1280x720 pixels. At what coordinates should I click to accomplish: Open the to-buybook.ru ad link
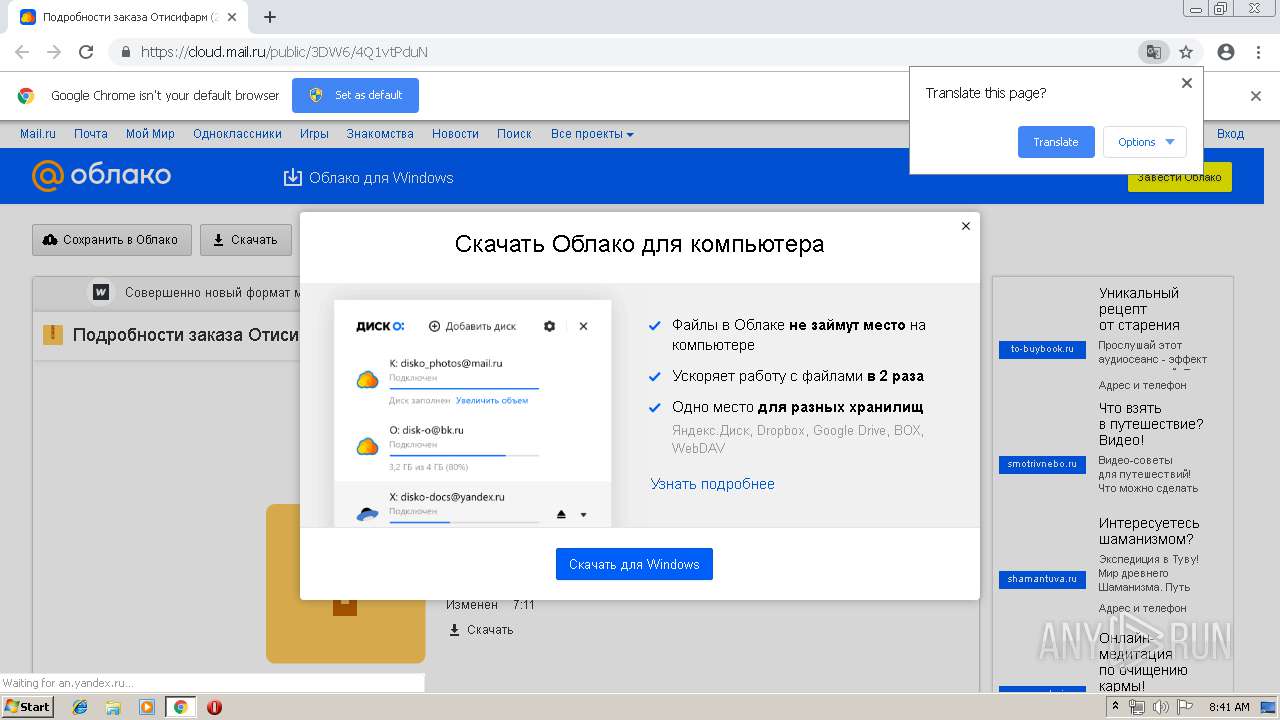click(1042, 349)
